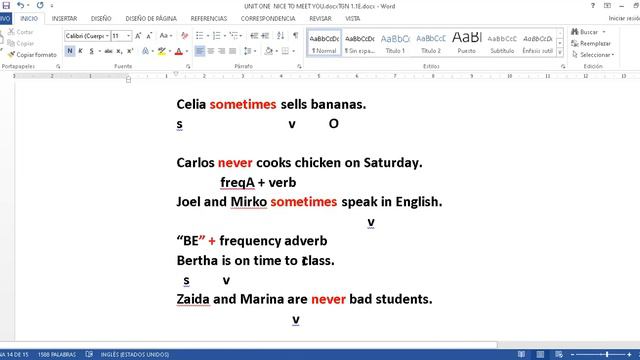Open the text effects icon
The height and width of the screenshot is (360, 640).
click(145, 51)
